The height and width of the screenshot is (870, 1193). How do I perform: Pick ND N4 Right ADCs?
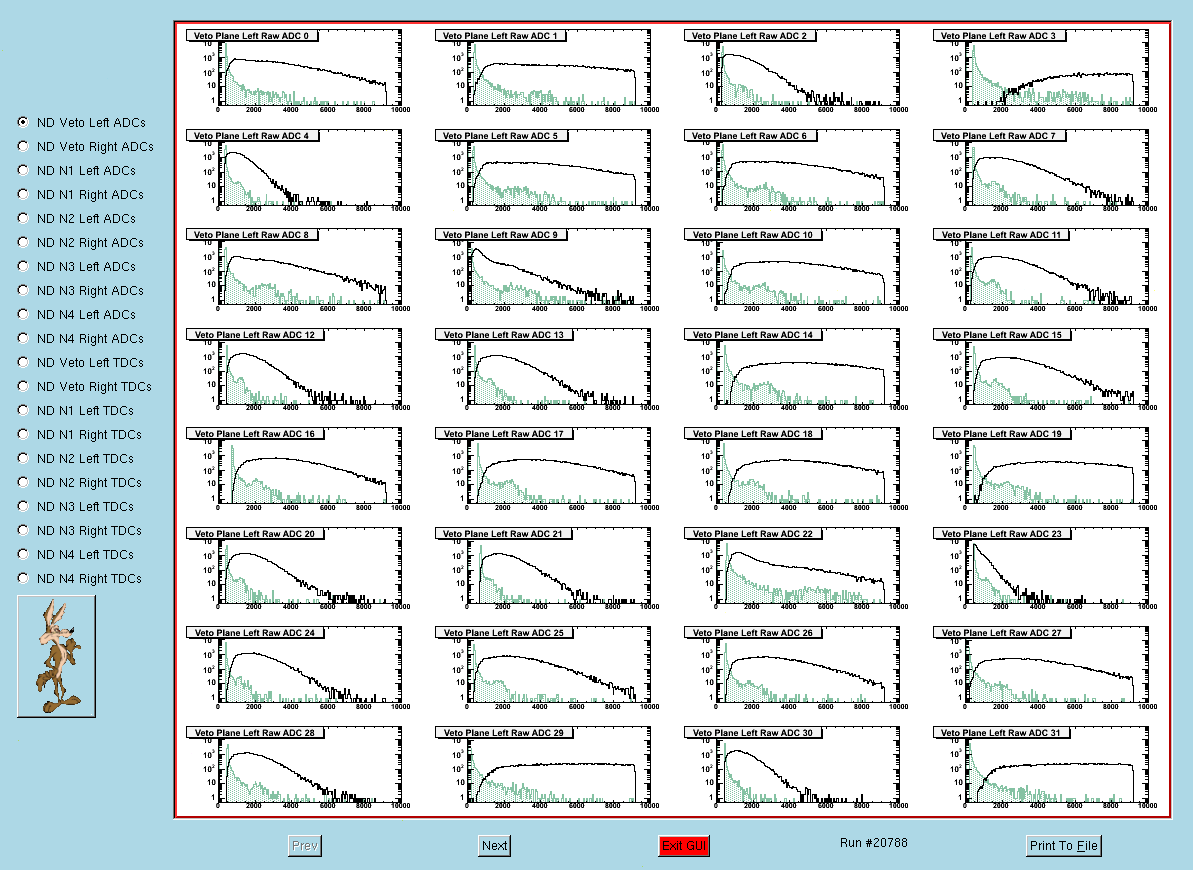[x=24, y=338]
